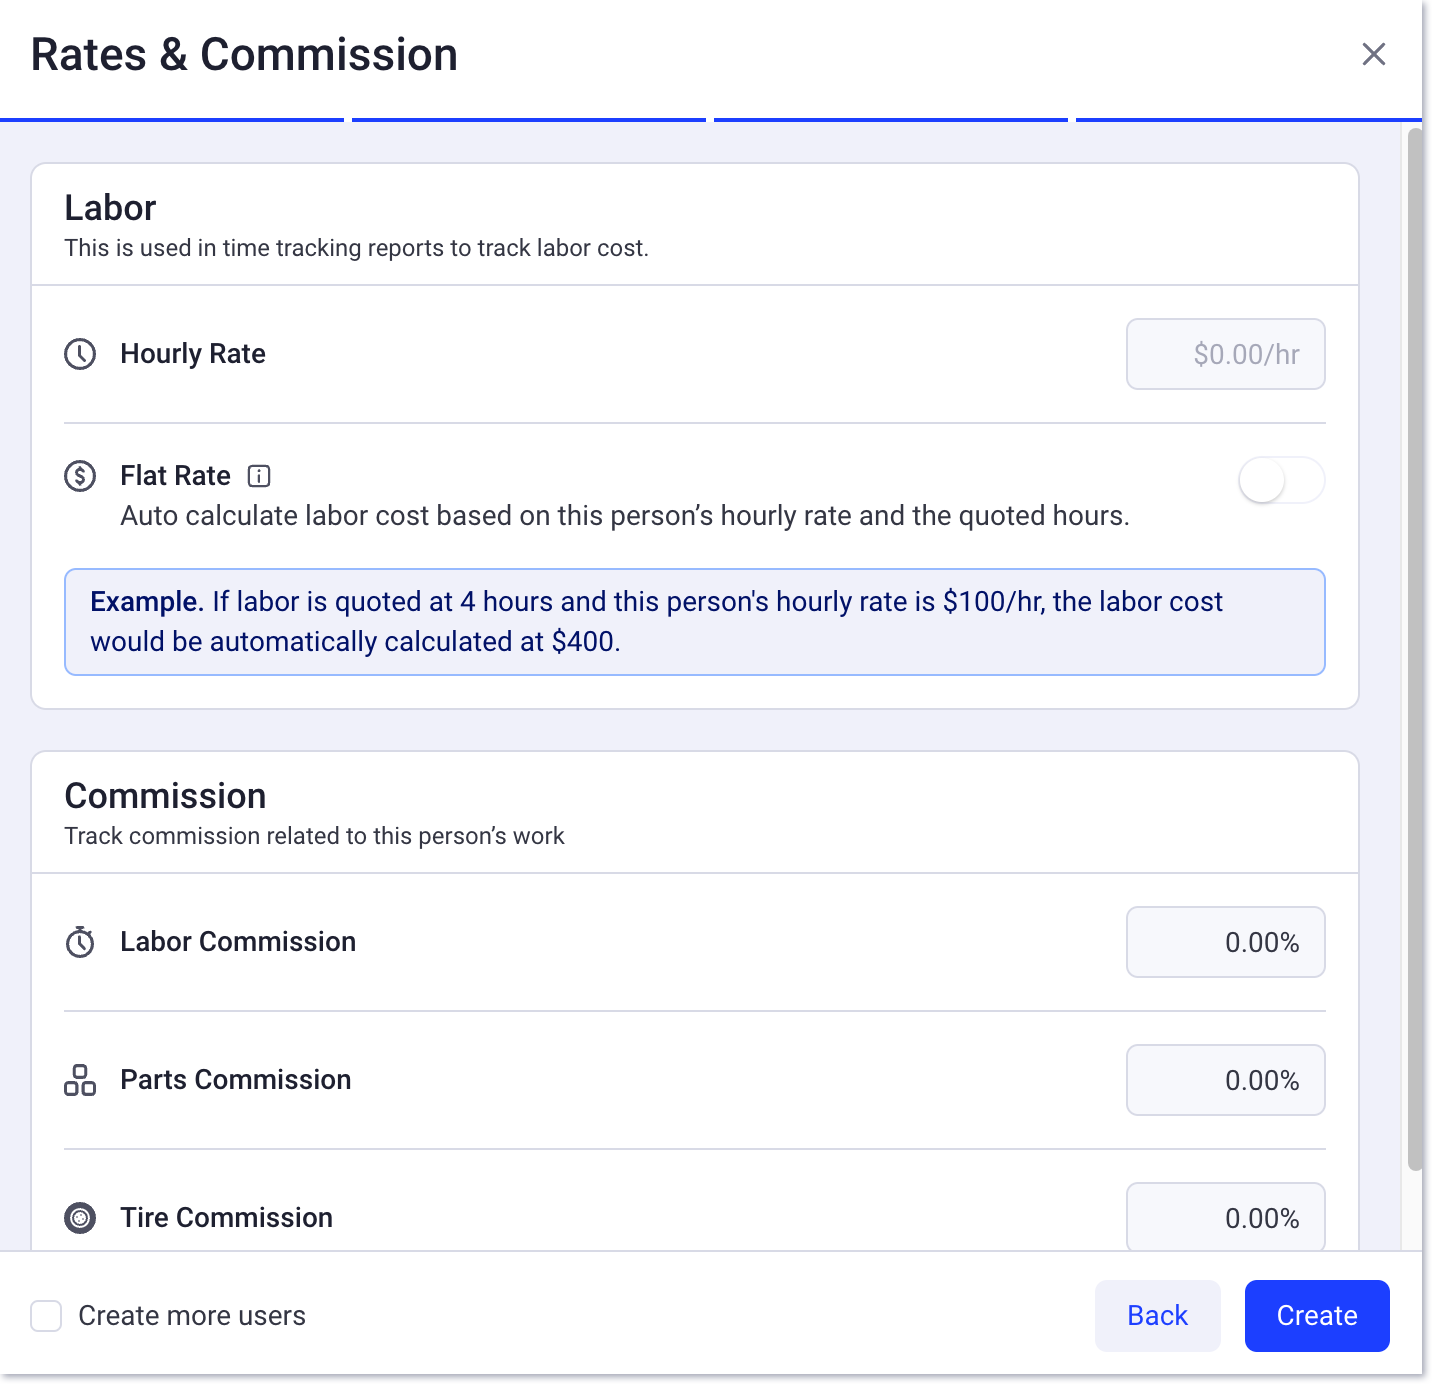Click the Back button
The width and height of the screenshot is (1442, 1394).
(1157, 1316)
